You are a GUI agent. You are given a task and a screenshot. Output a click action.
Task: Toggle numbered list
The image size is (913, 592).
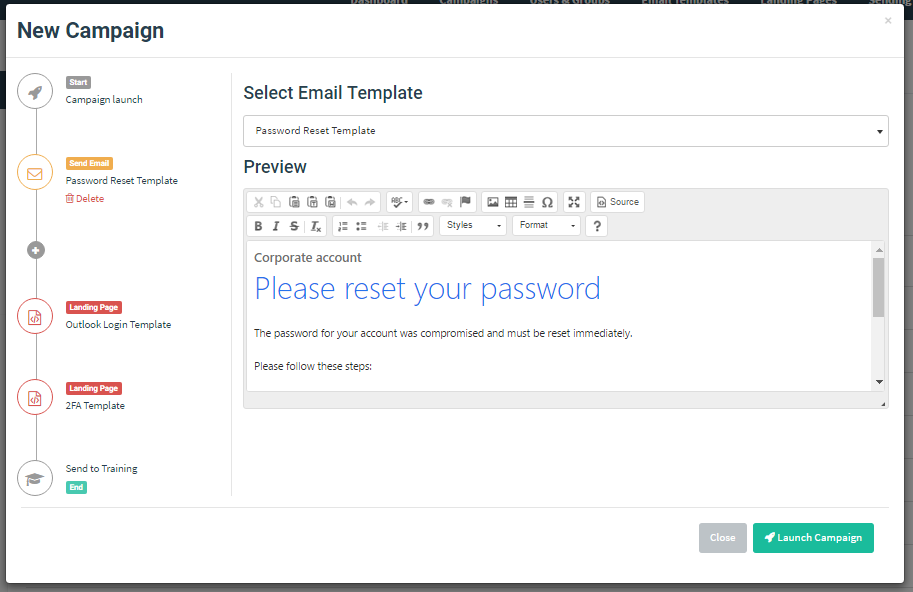(343, 226)
